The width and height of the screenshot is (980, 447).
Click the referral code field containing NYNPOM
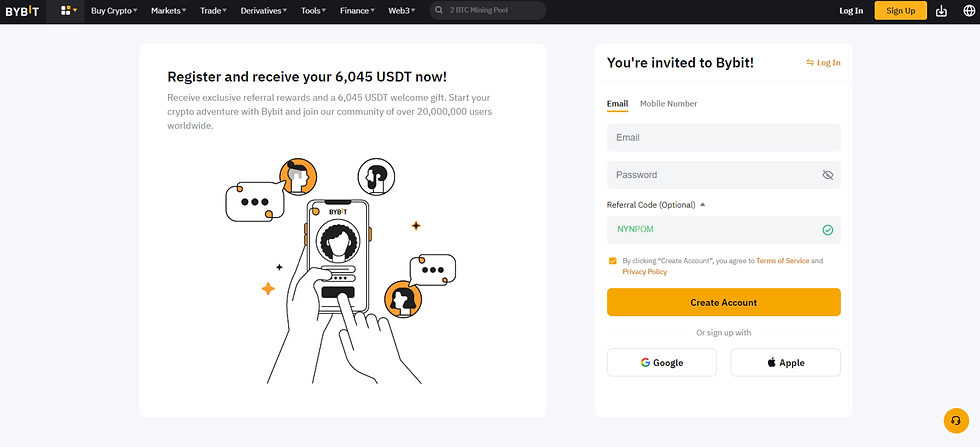723,230
